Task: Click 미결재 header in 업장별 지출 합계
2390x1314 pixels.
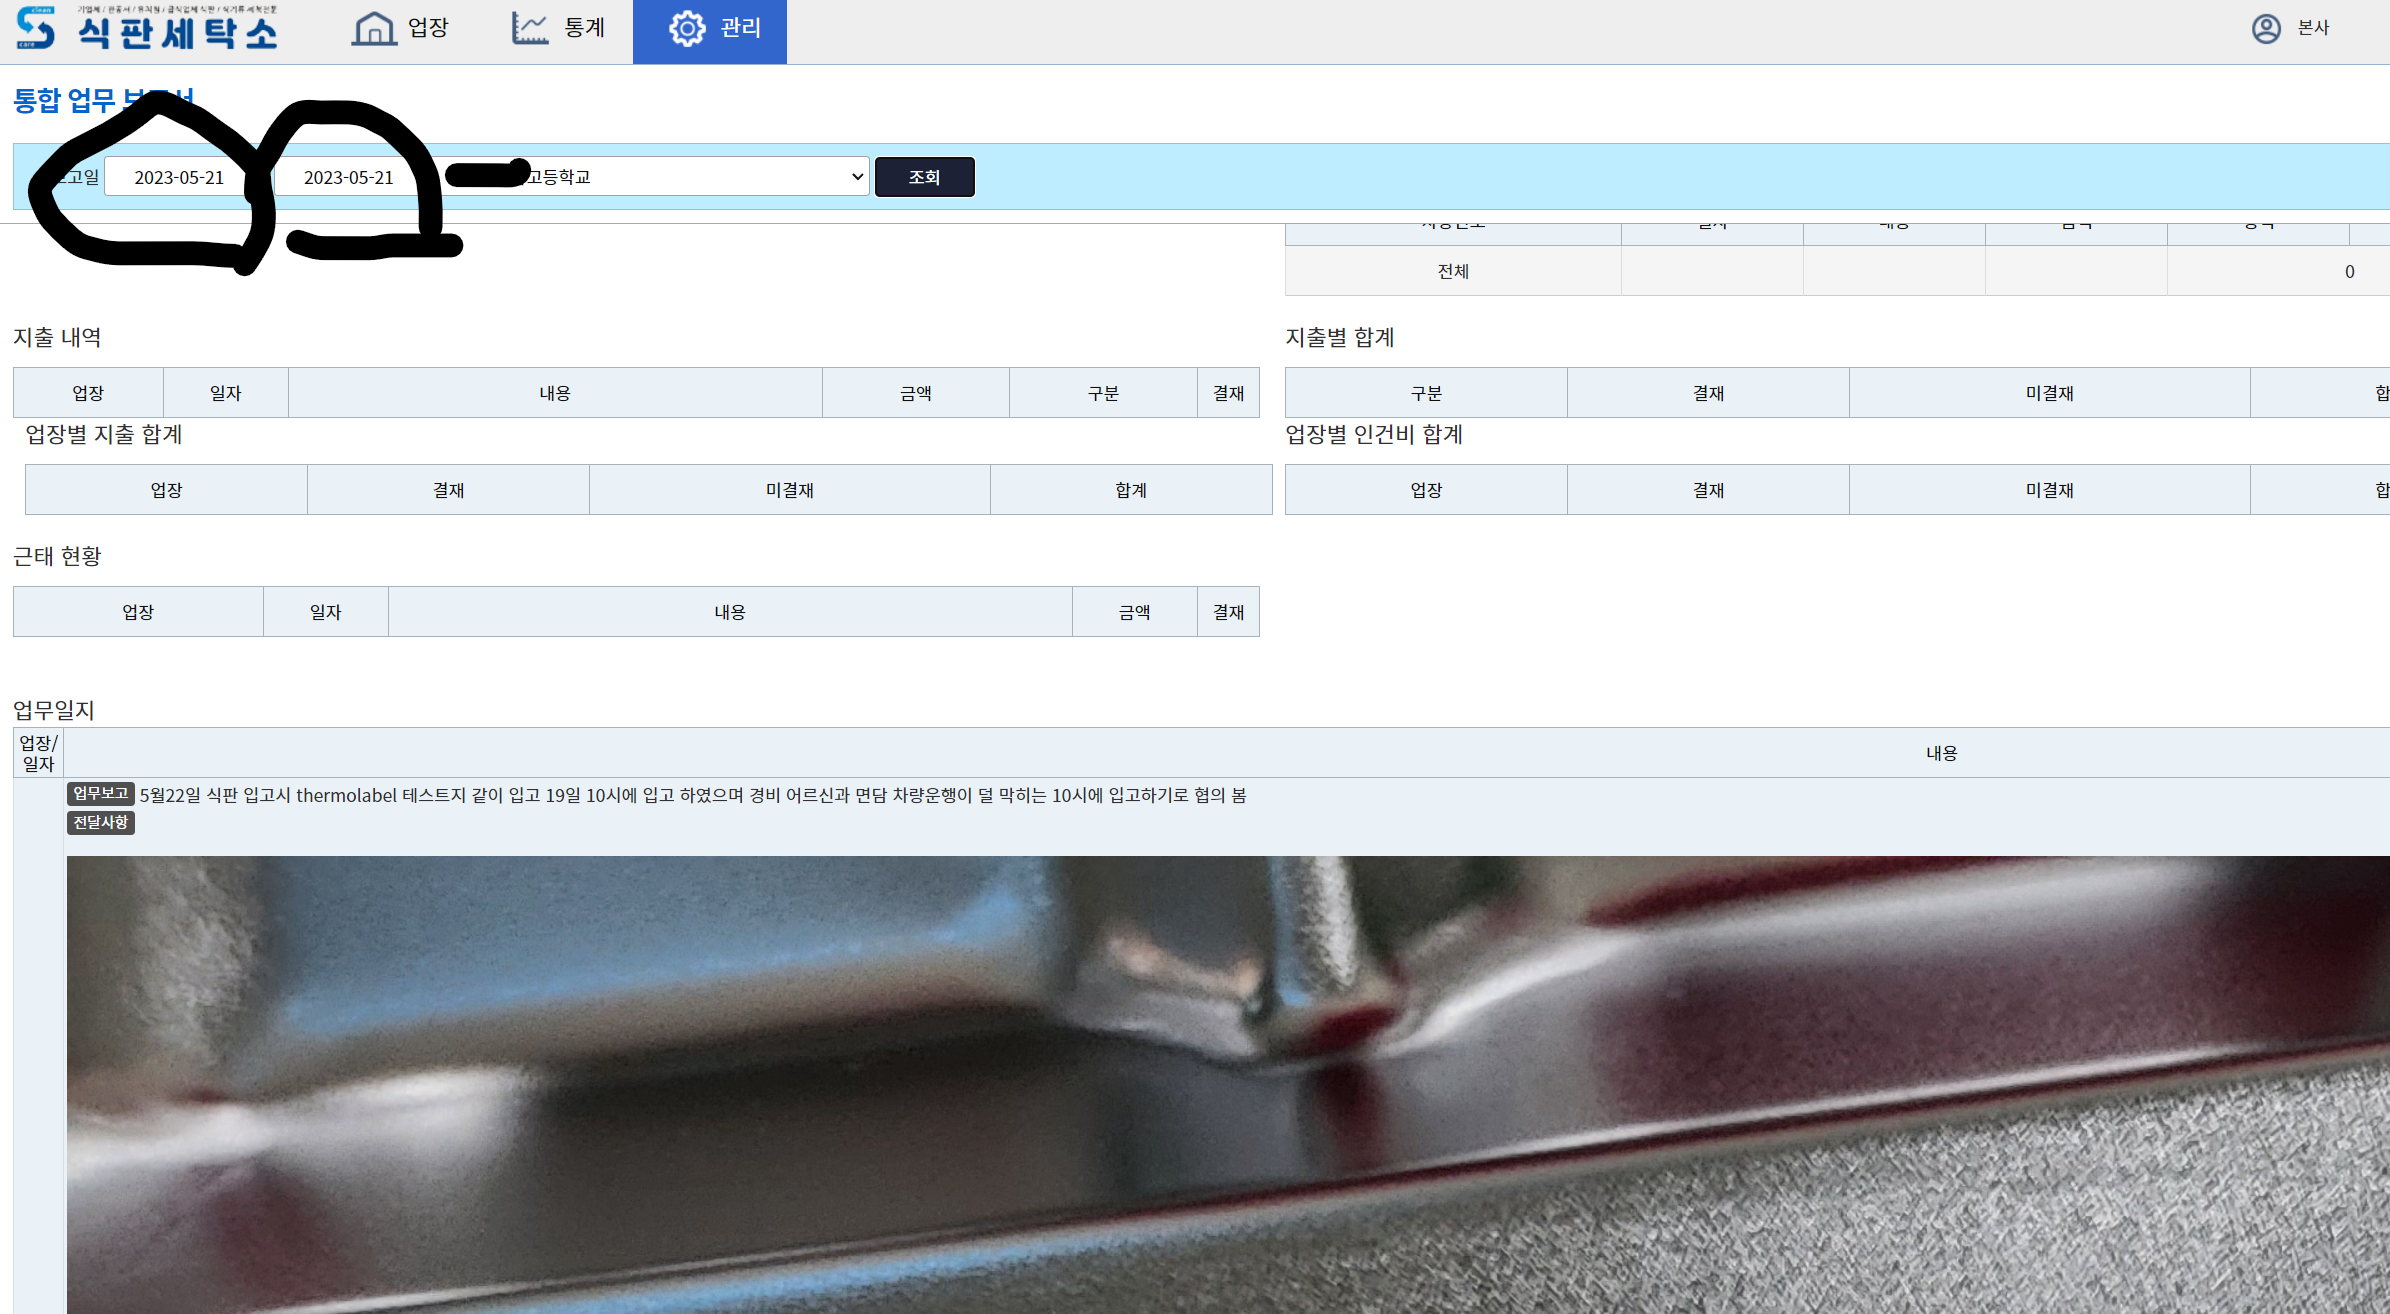Action: [x=789, y=490]
